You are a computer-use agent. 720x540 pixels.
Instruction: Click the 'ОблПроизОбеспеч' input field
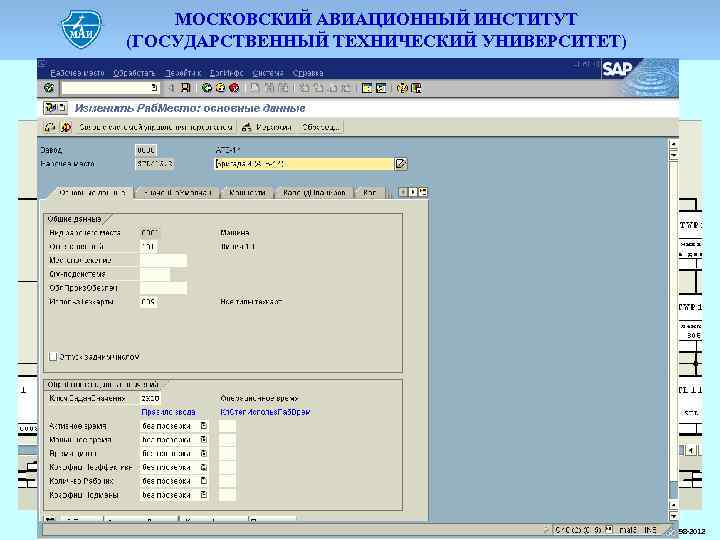pyautogui.click(x=163, y=288)
